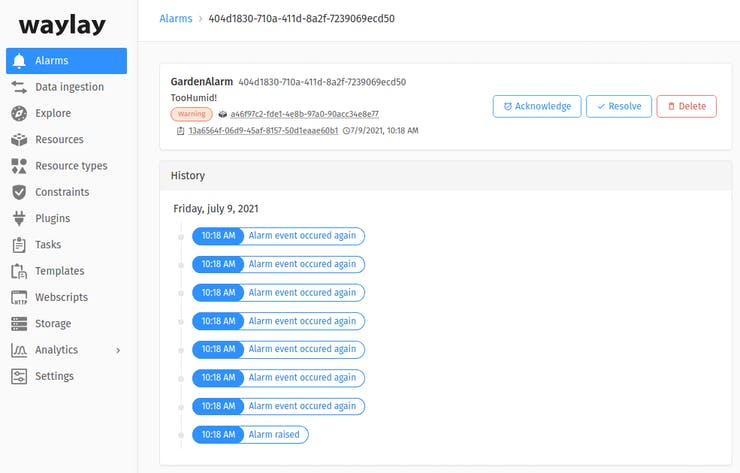
Task: Expand the Analytics submenu chevron
Action: (118, 350)
